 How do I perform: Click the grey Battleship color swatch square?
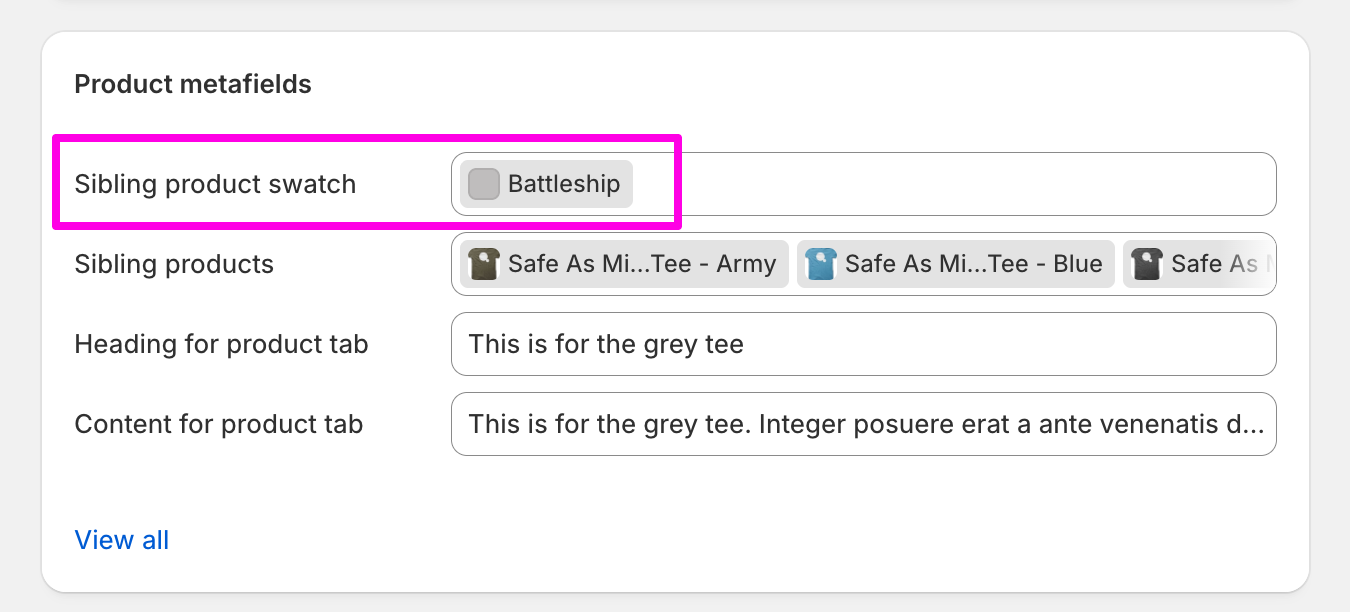click(484, 184)
